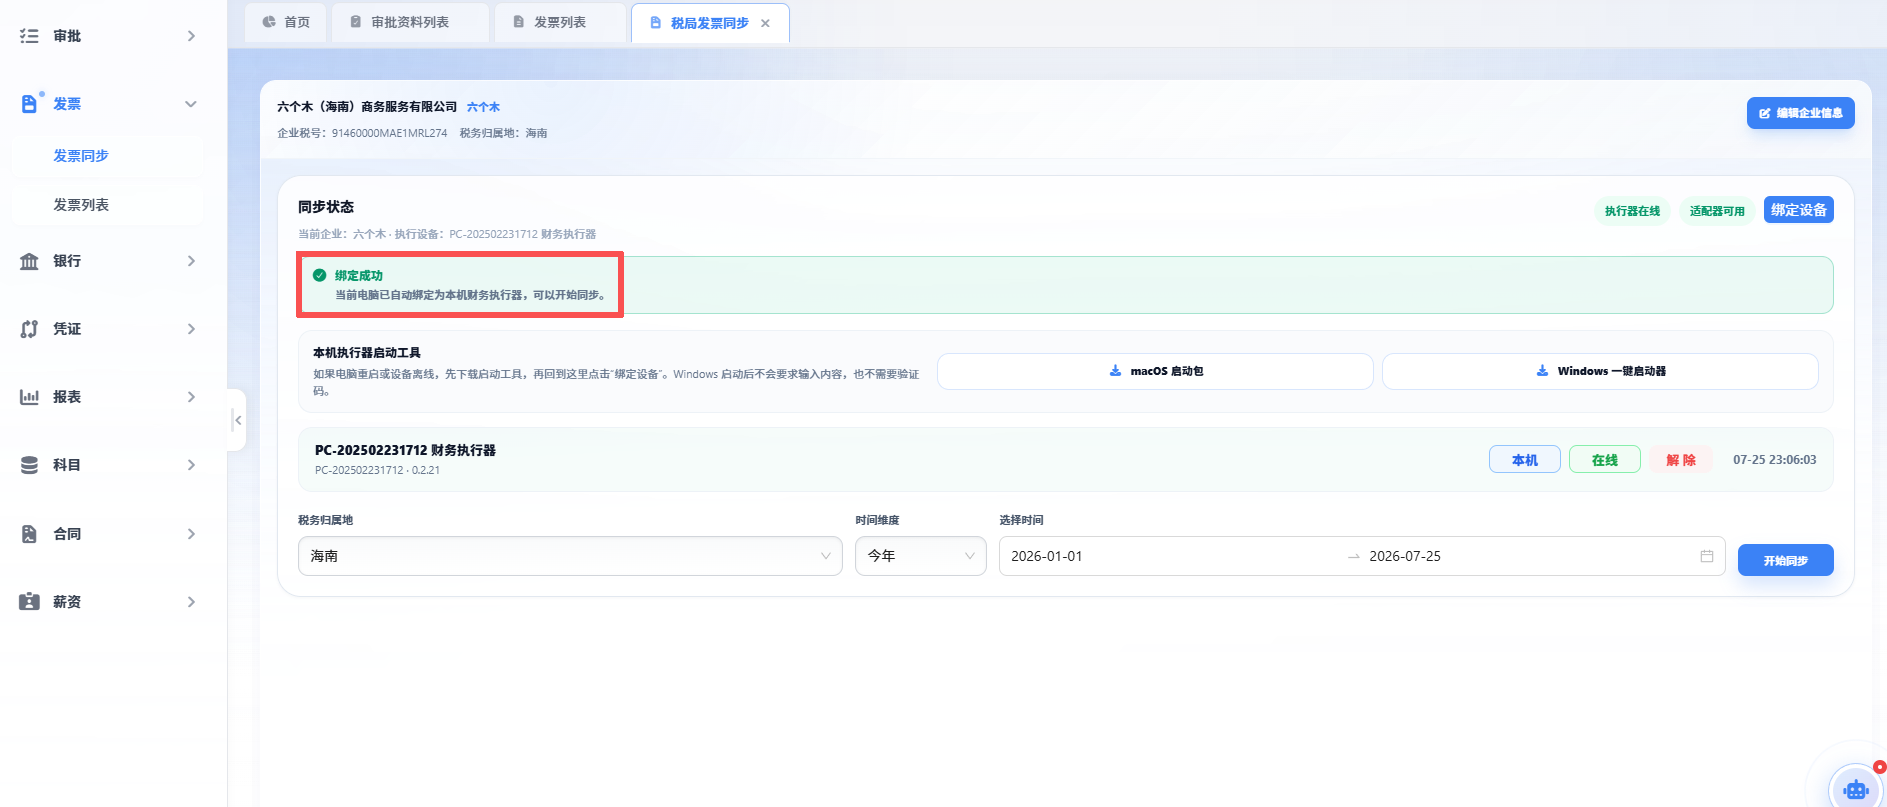Click the 合同 contract document icon
The image size is (1887, 807).
(29, 534)
